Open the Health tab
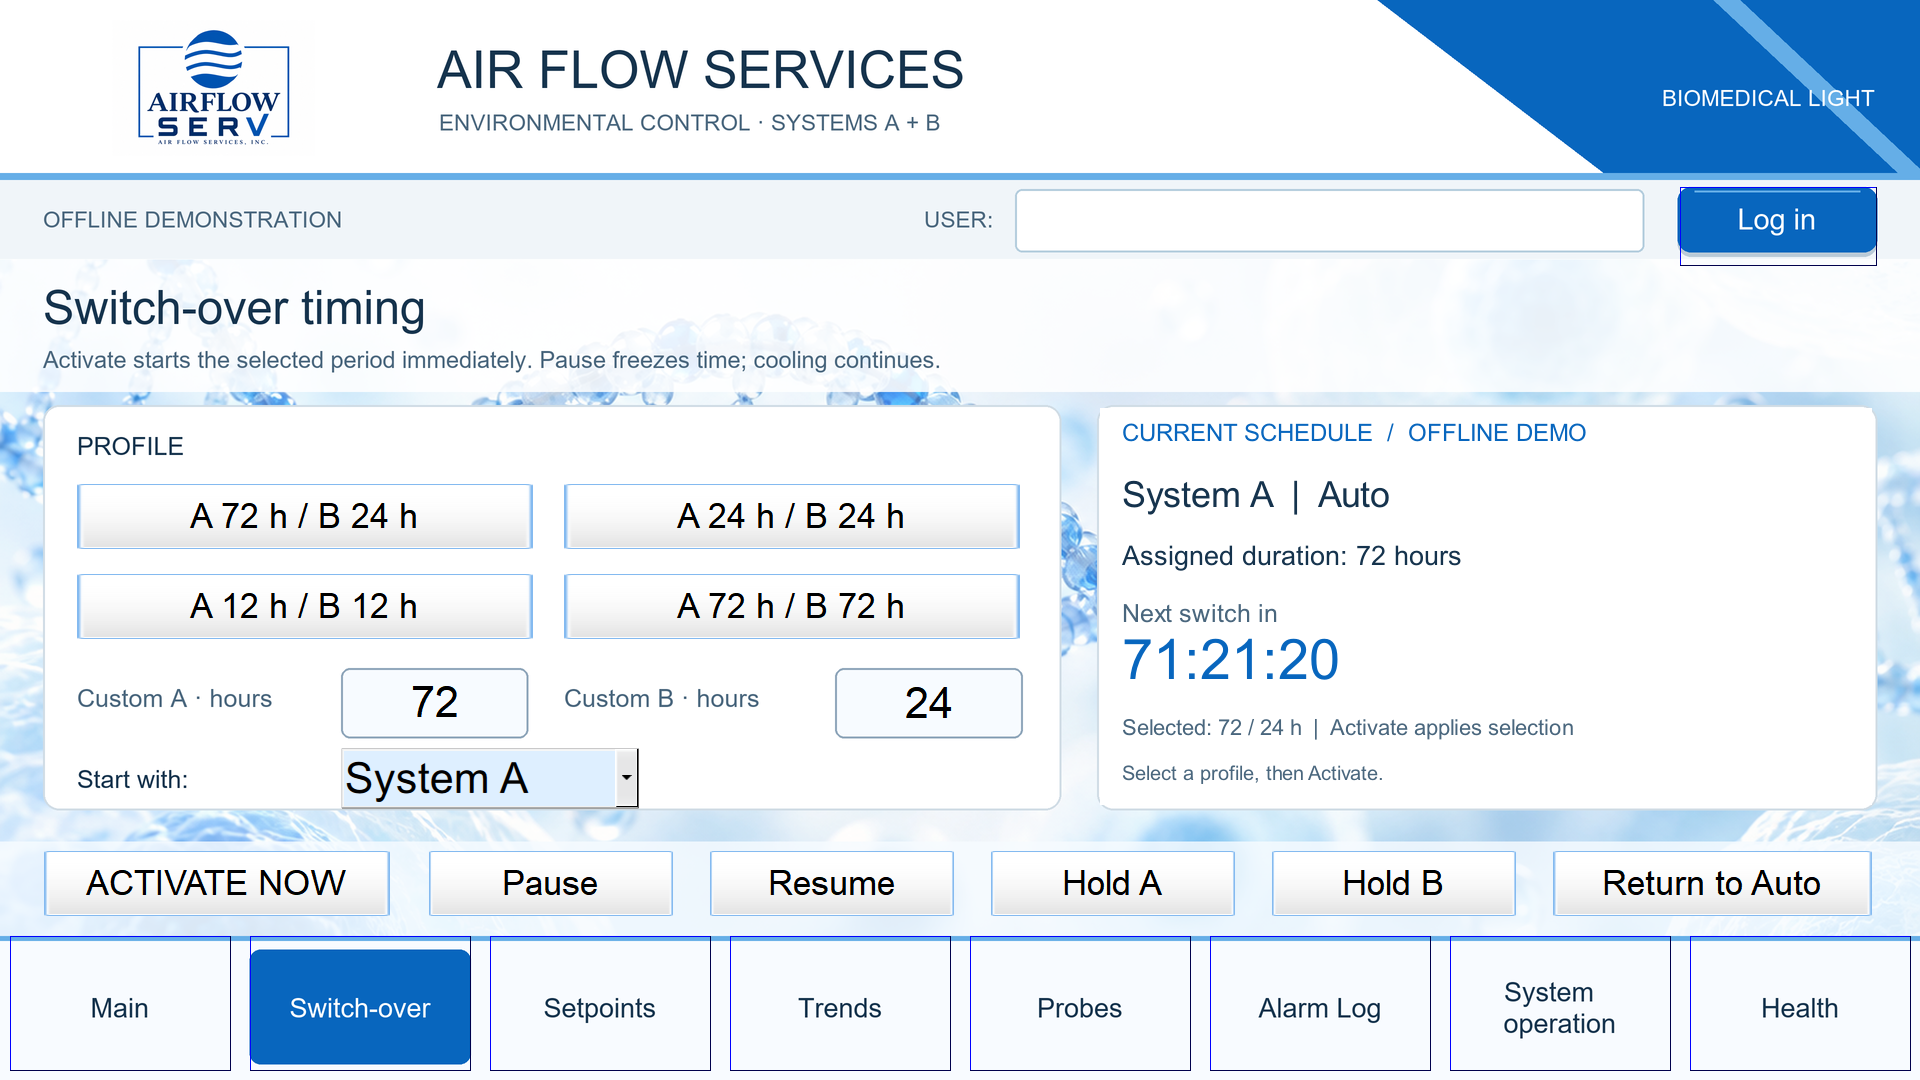The height and width of the screenshot is (1080, 1920). tap(1800, 1006)
